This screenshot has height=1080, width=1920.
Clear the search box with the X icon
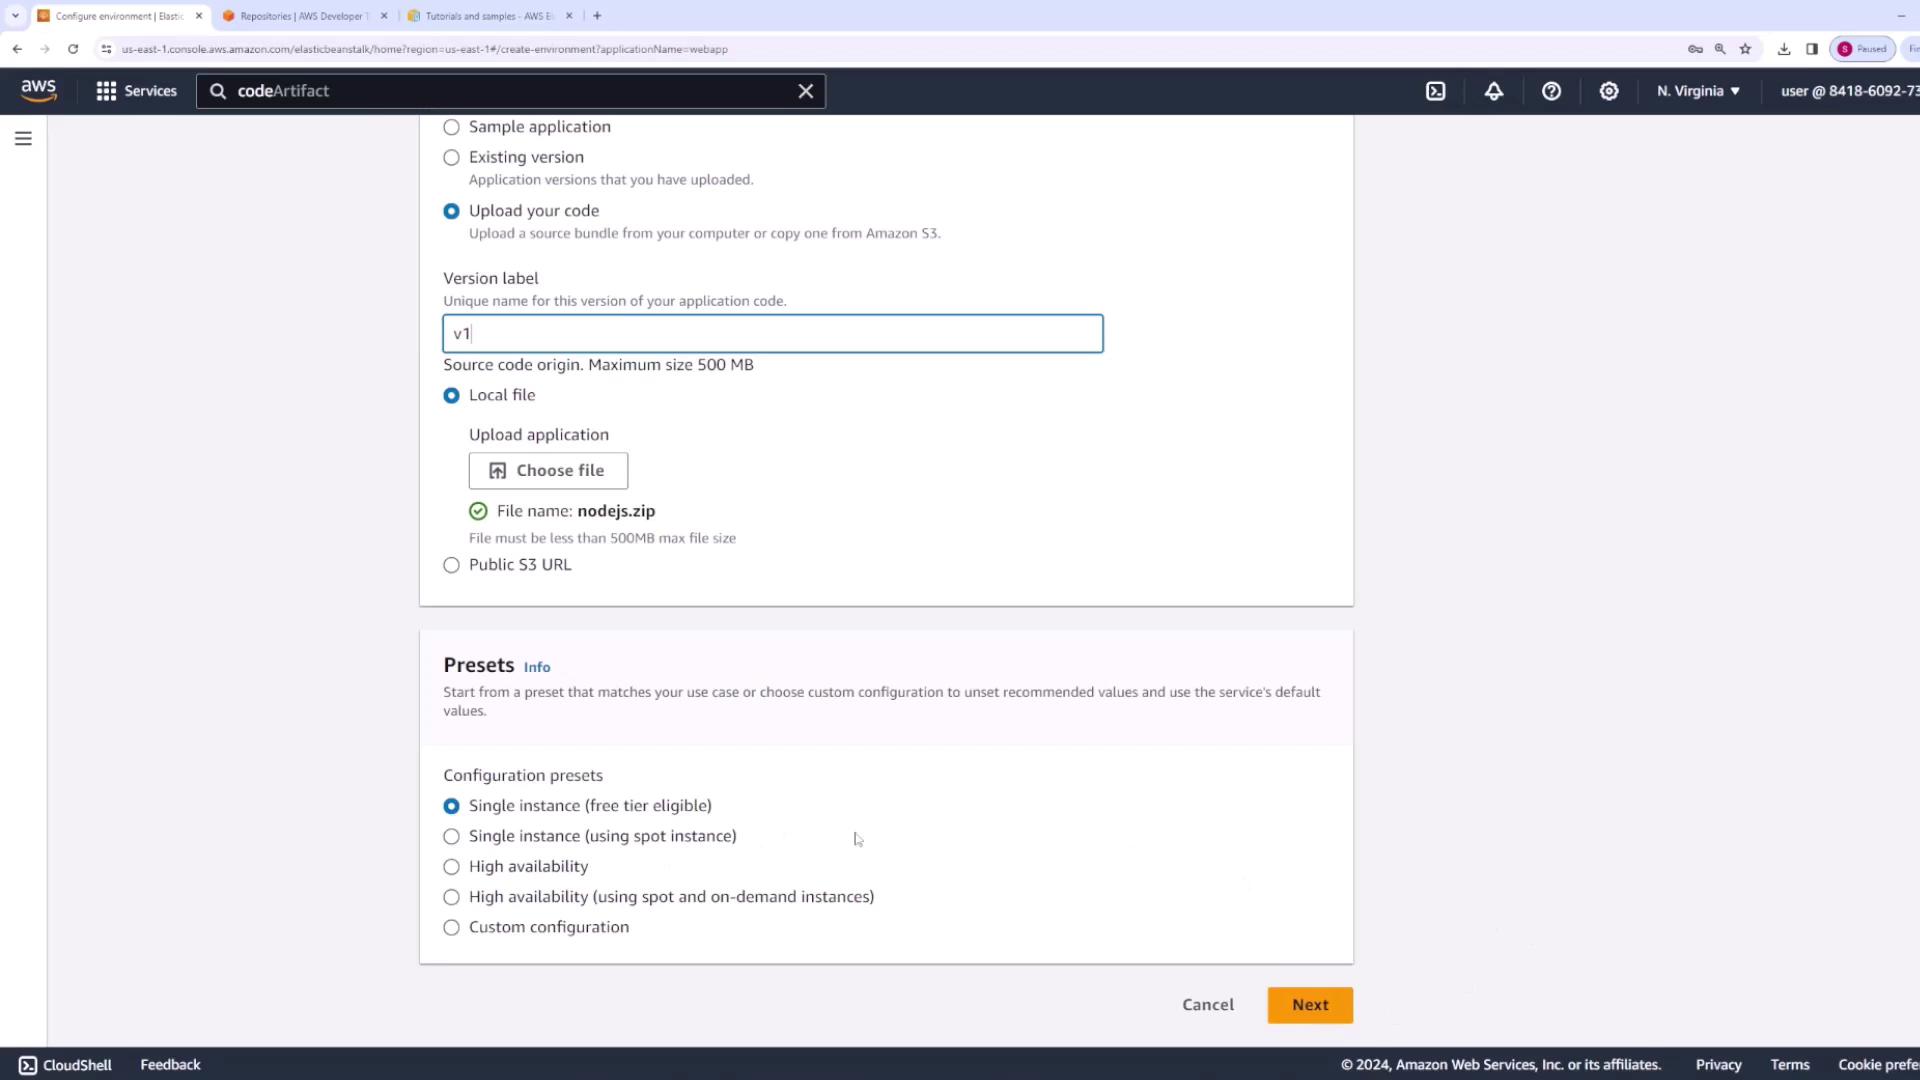coord(805,91)
